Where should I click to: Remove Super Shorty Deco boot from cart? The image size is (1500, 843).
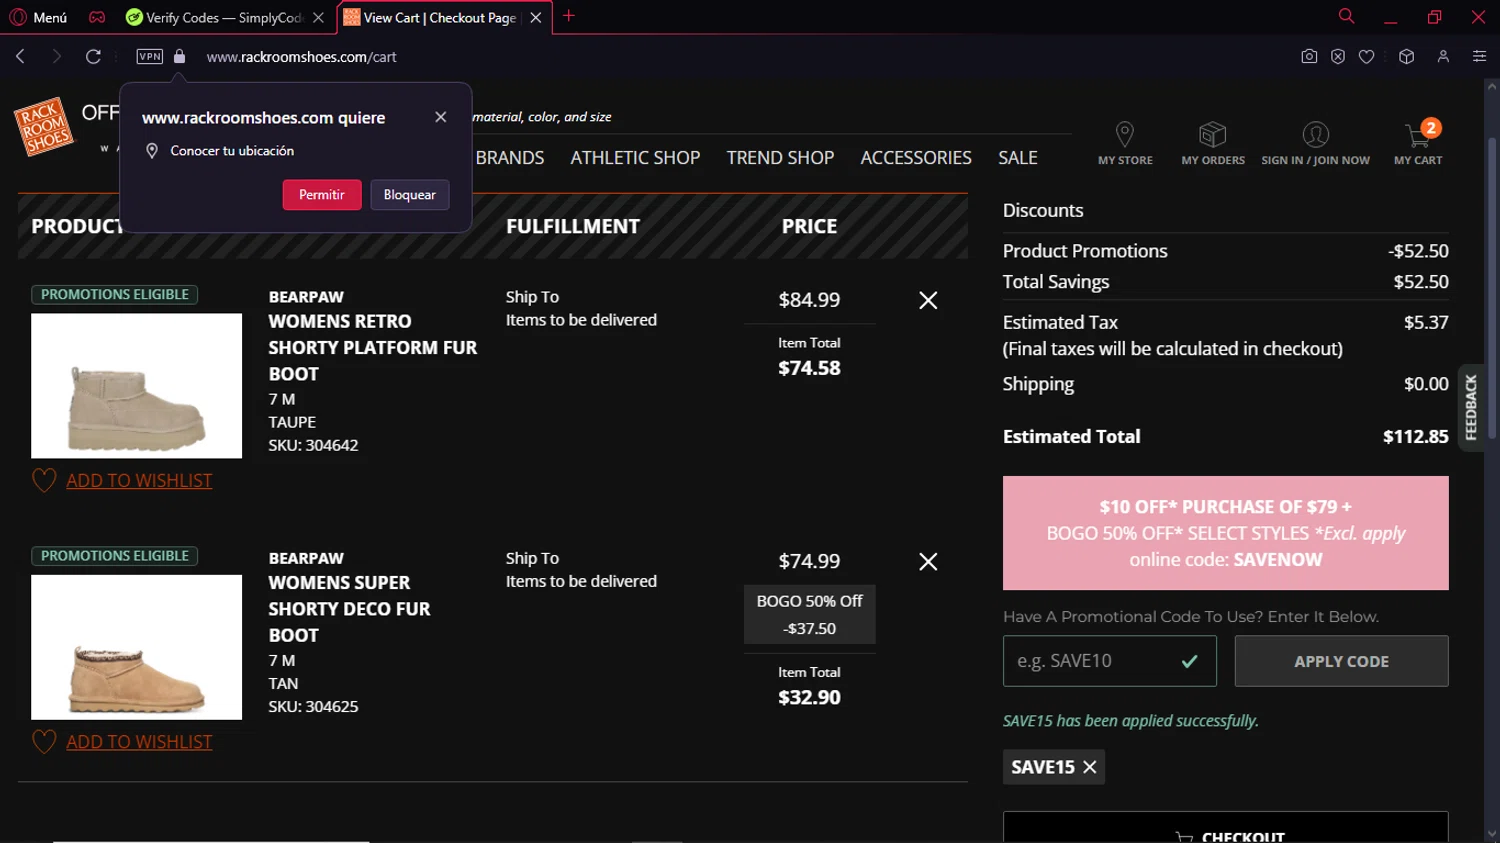click(x=928, y=562)
